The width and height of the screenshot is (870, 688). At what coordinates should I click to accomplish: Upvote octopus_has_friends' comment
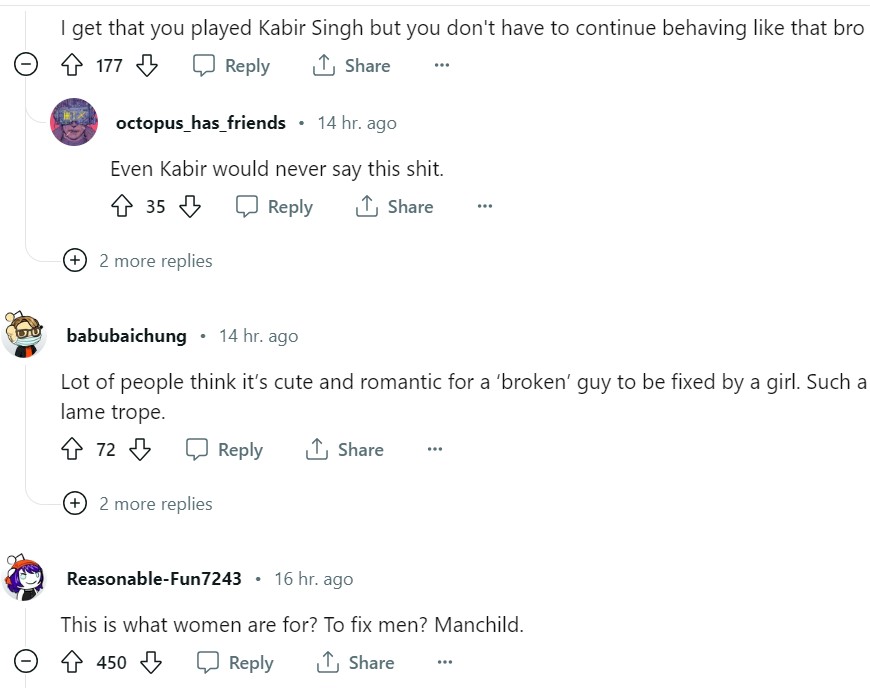tap(121, 207)
